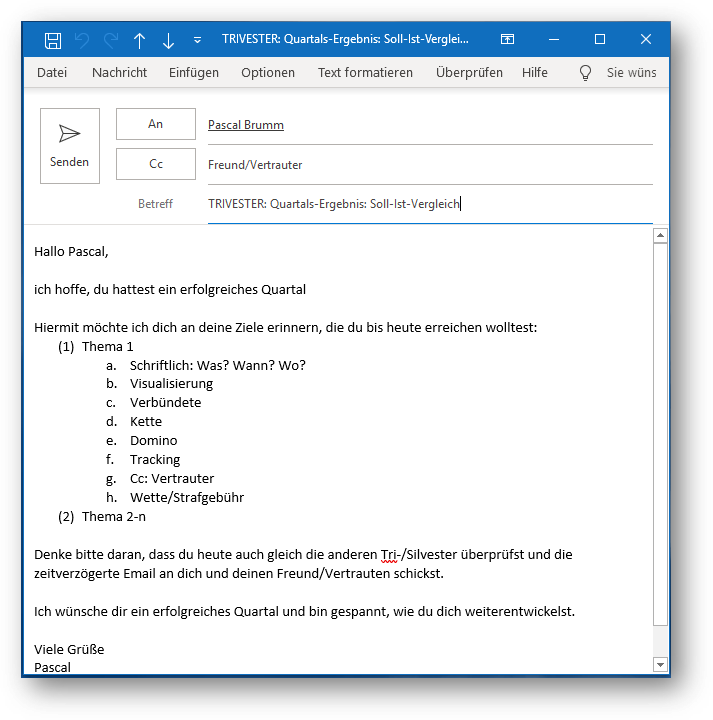Click the scroll down arrow of the message body
The image size is (713, 720).
coord(660,664)
